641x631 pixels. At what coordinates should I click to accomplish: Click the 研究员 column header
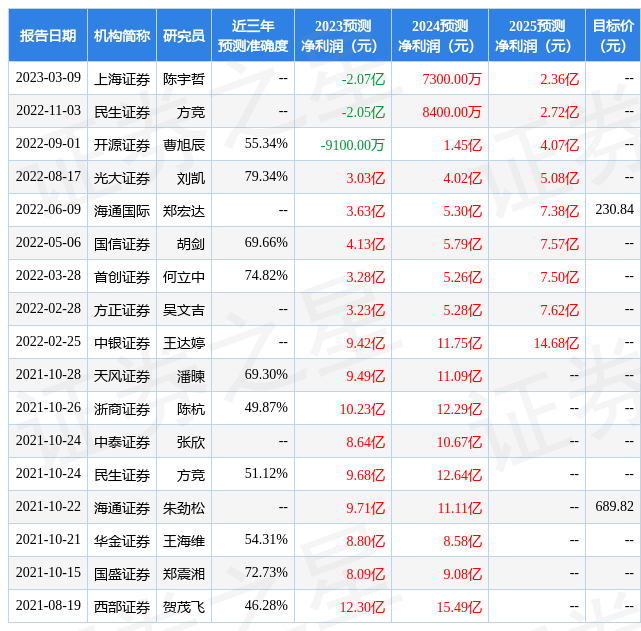pos(184,36)
